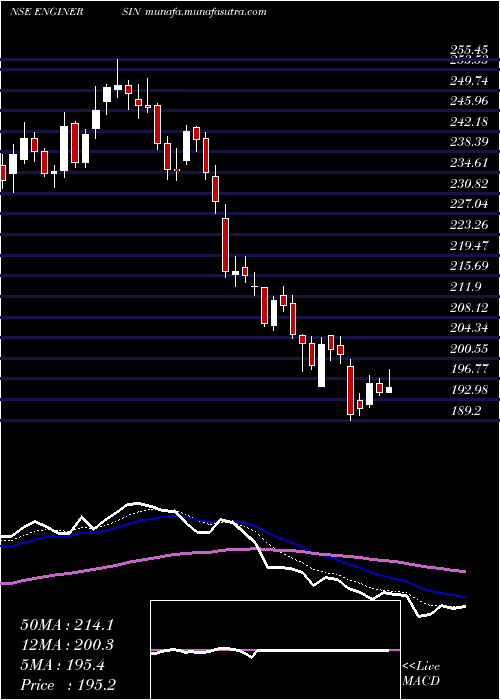
Task: Click the 208.12 price axis label
Action: tap(469, 308)
